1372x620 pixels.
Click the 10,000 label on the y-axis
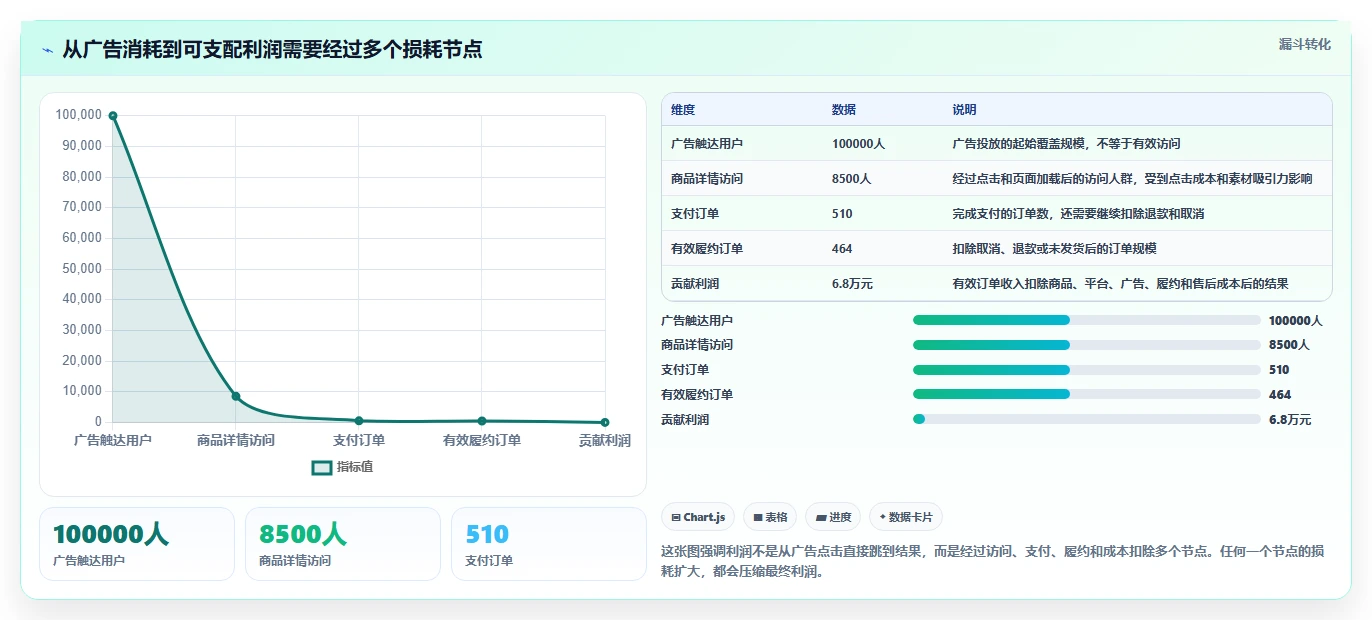tap(82, 391)
